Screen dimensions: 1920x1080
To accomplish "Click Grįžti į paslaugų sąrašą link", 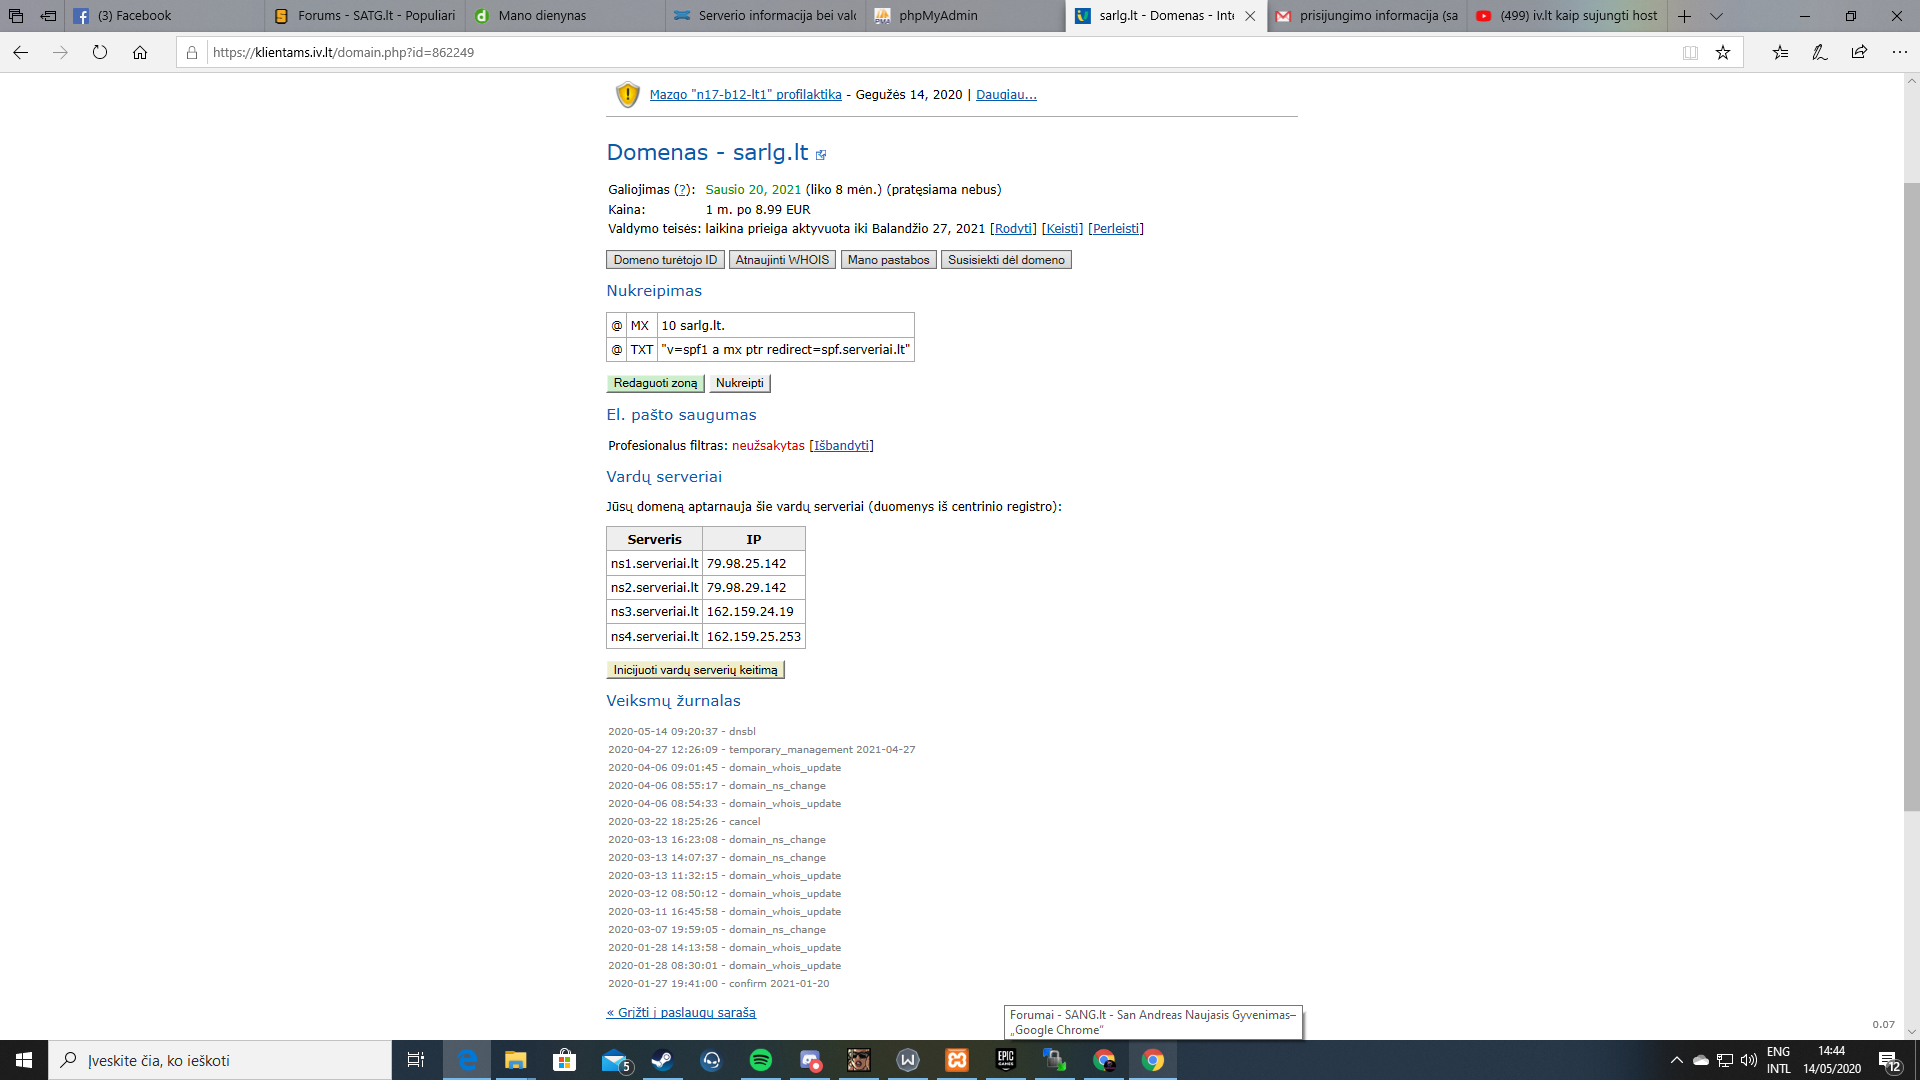I will tap(681, 1013).
